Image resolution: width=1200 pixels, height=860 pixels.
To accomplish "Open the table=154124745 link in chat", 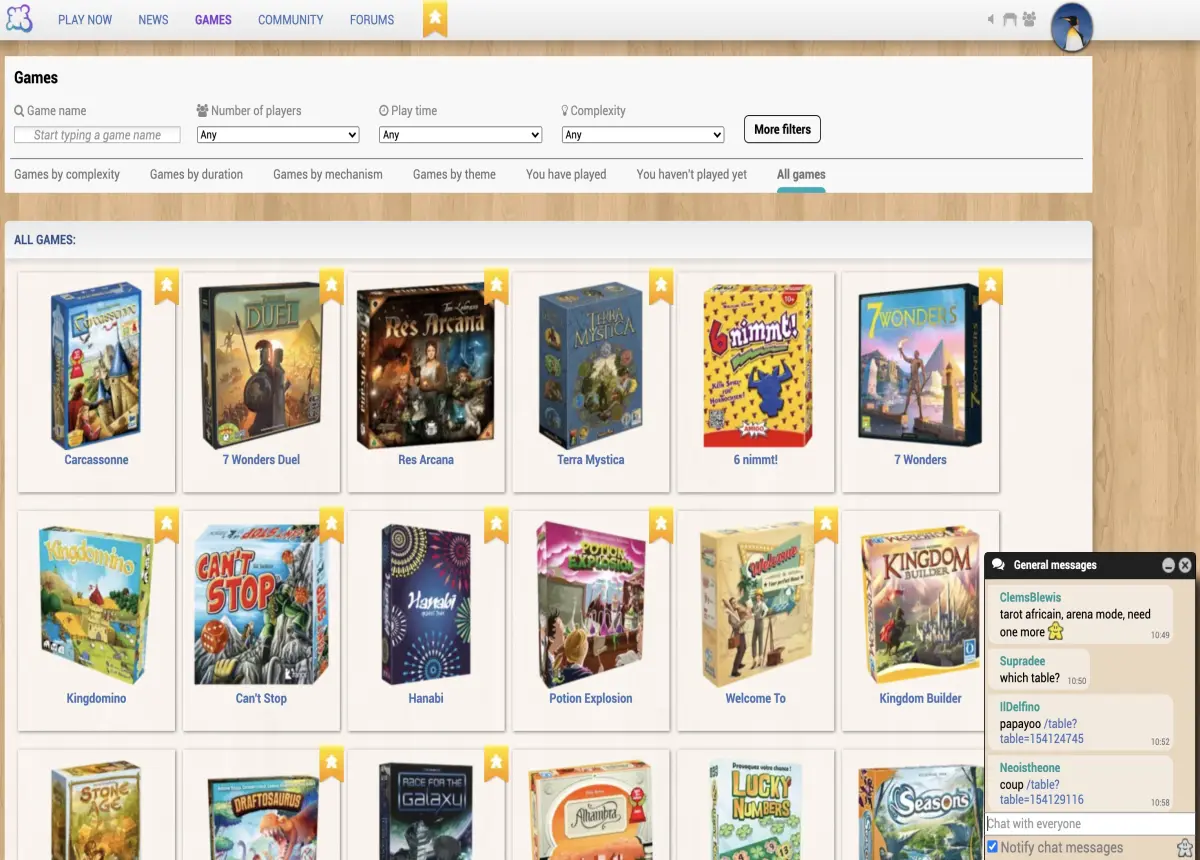I will point(1041,739).
